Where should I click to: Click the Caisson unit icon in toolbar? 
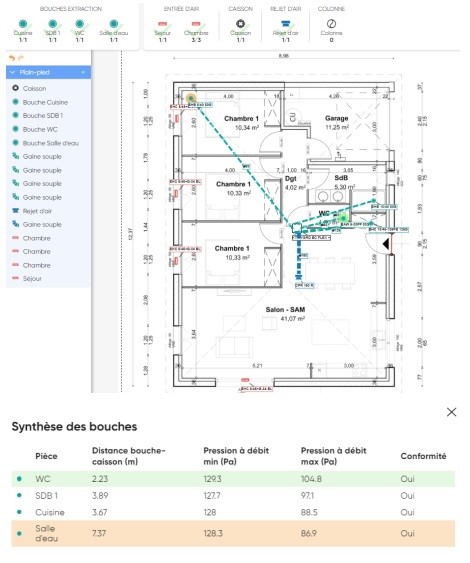pos(241,24)
